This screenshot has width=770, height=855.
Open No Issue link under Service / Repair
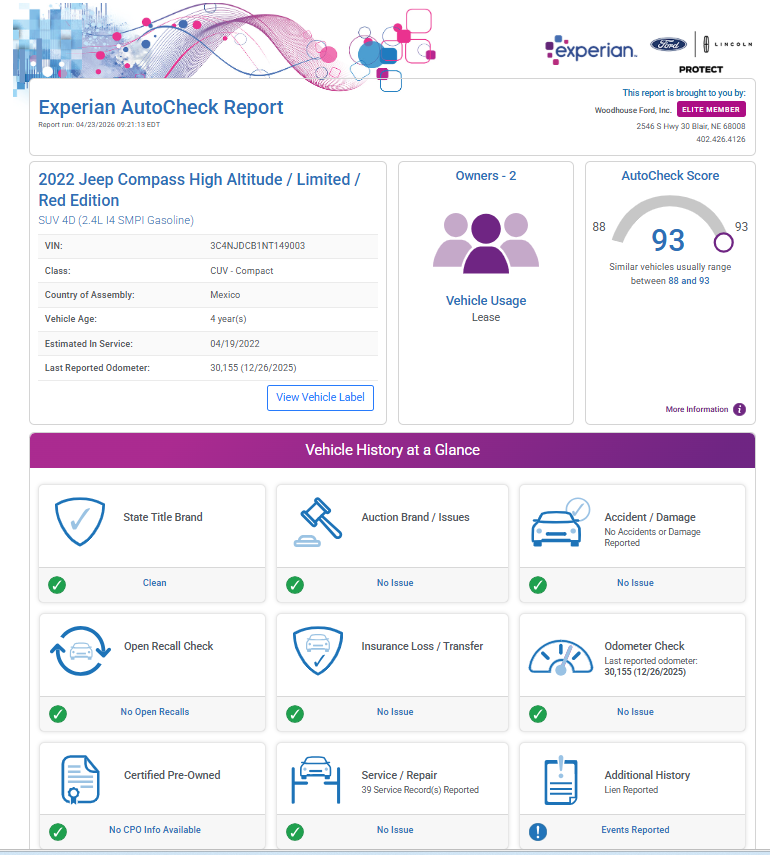395,830
